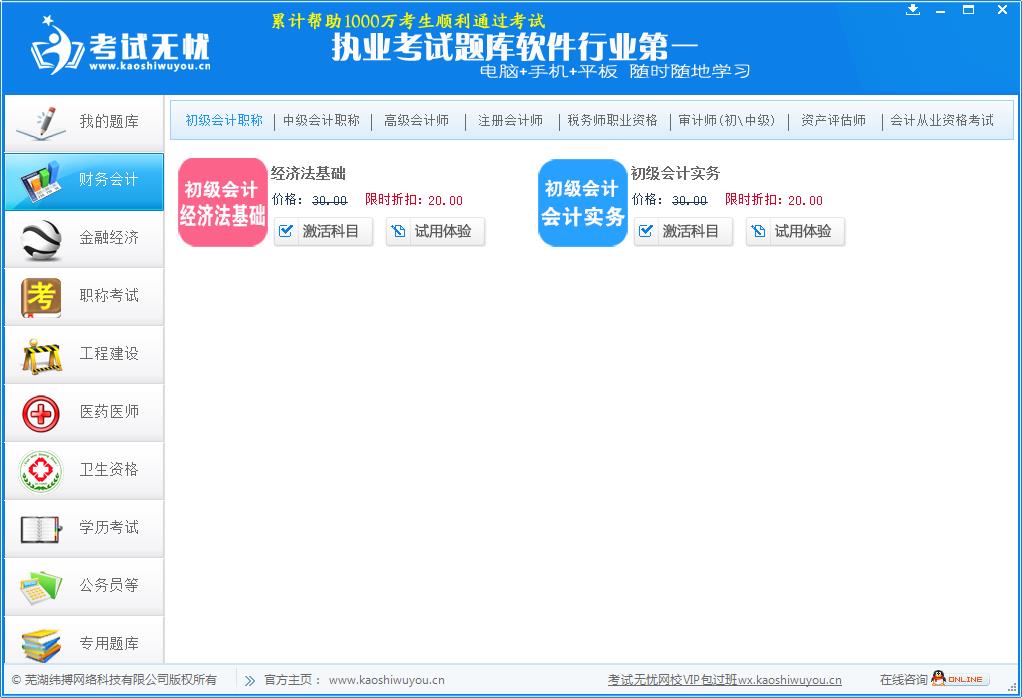Select the 学历考试 notebook icon
Viewport: 1022px width, 698px height.
pyautogui.click(x=40, y=529)
